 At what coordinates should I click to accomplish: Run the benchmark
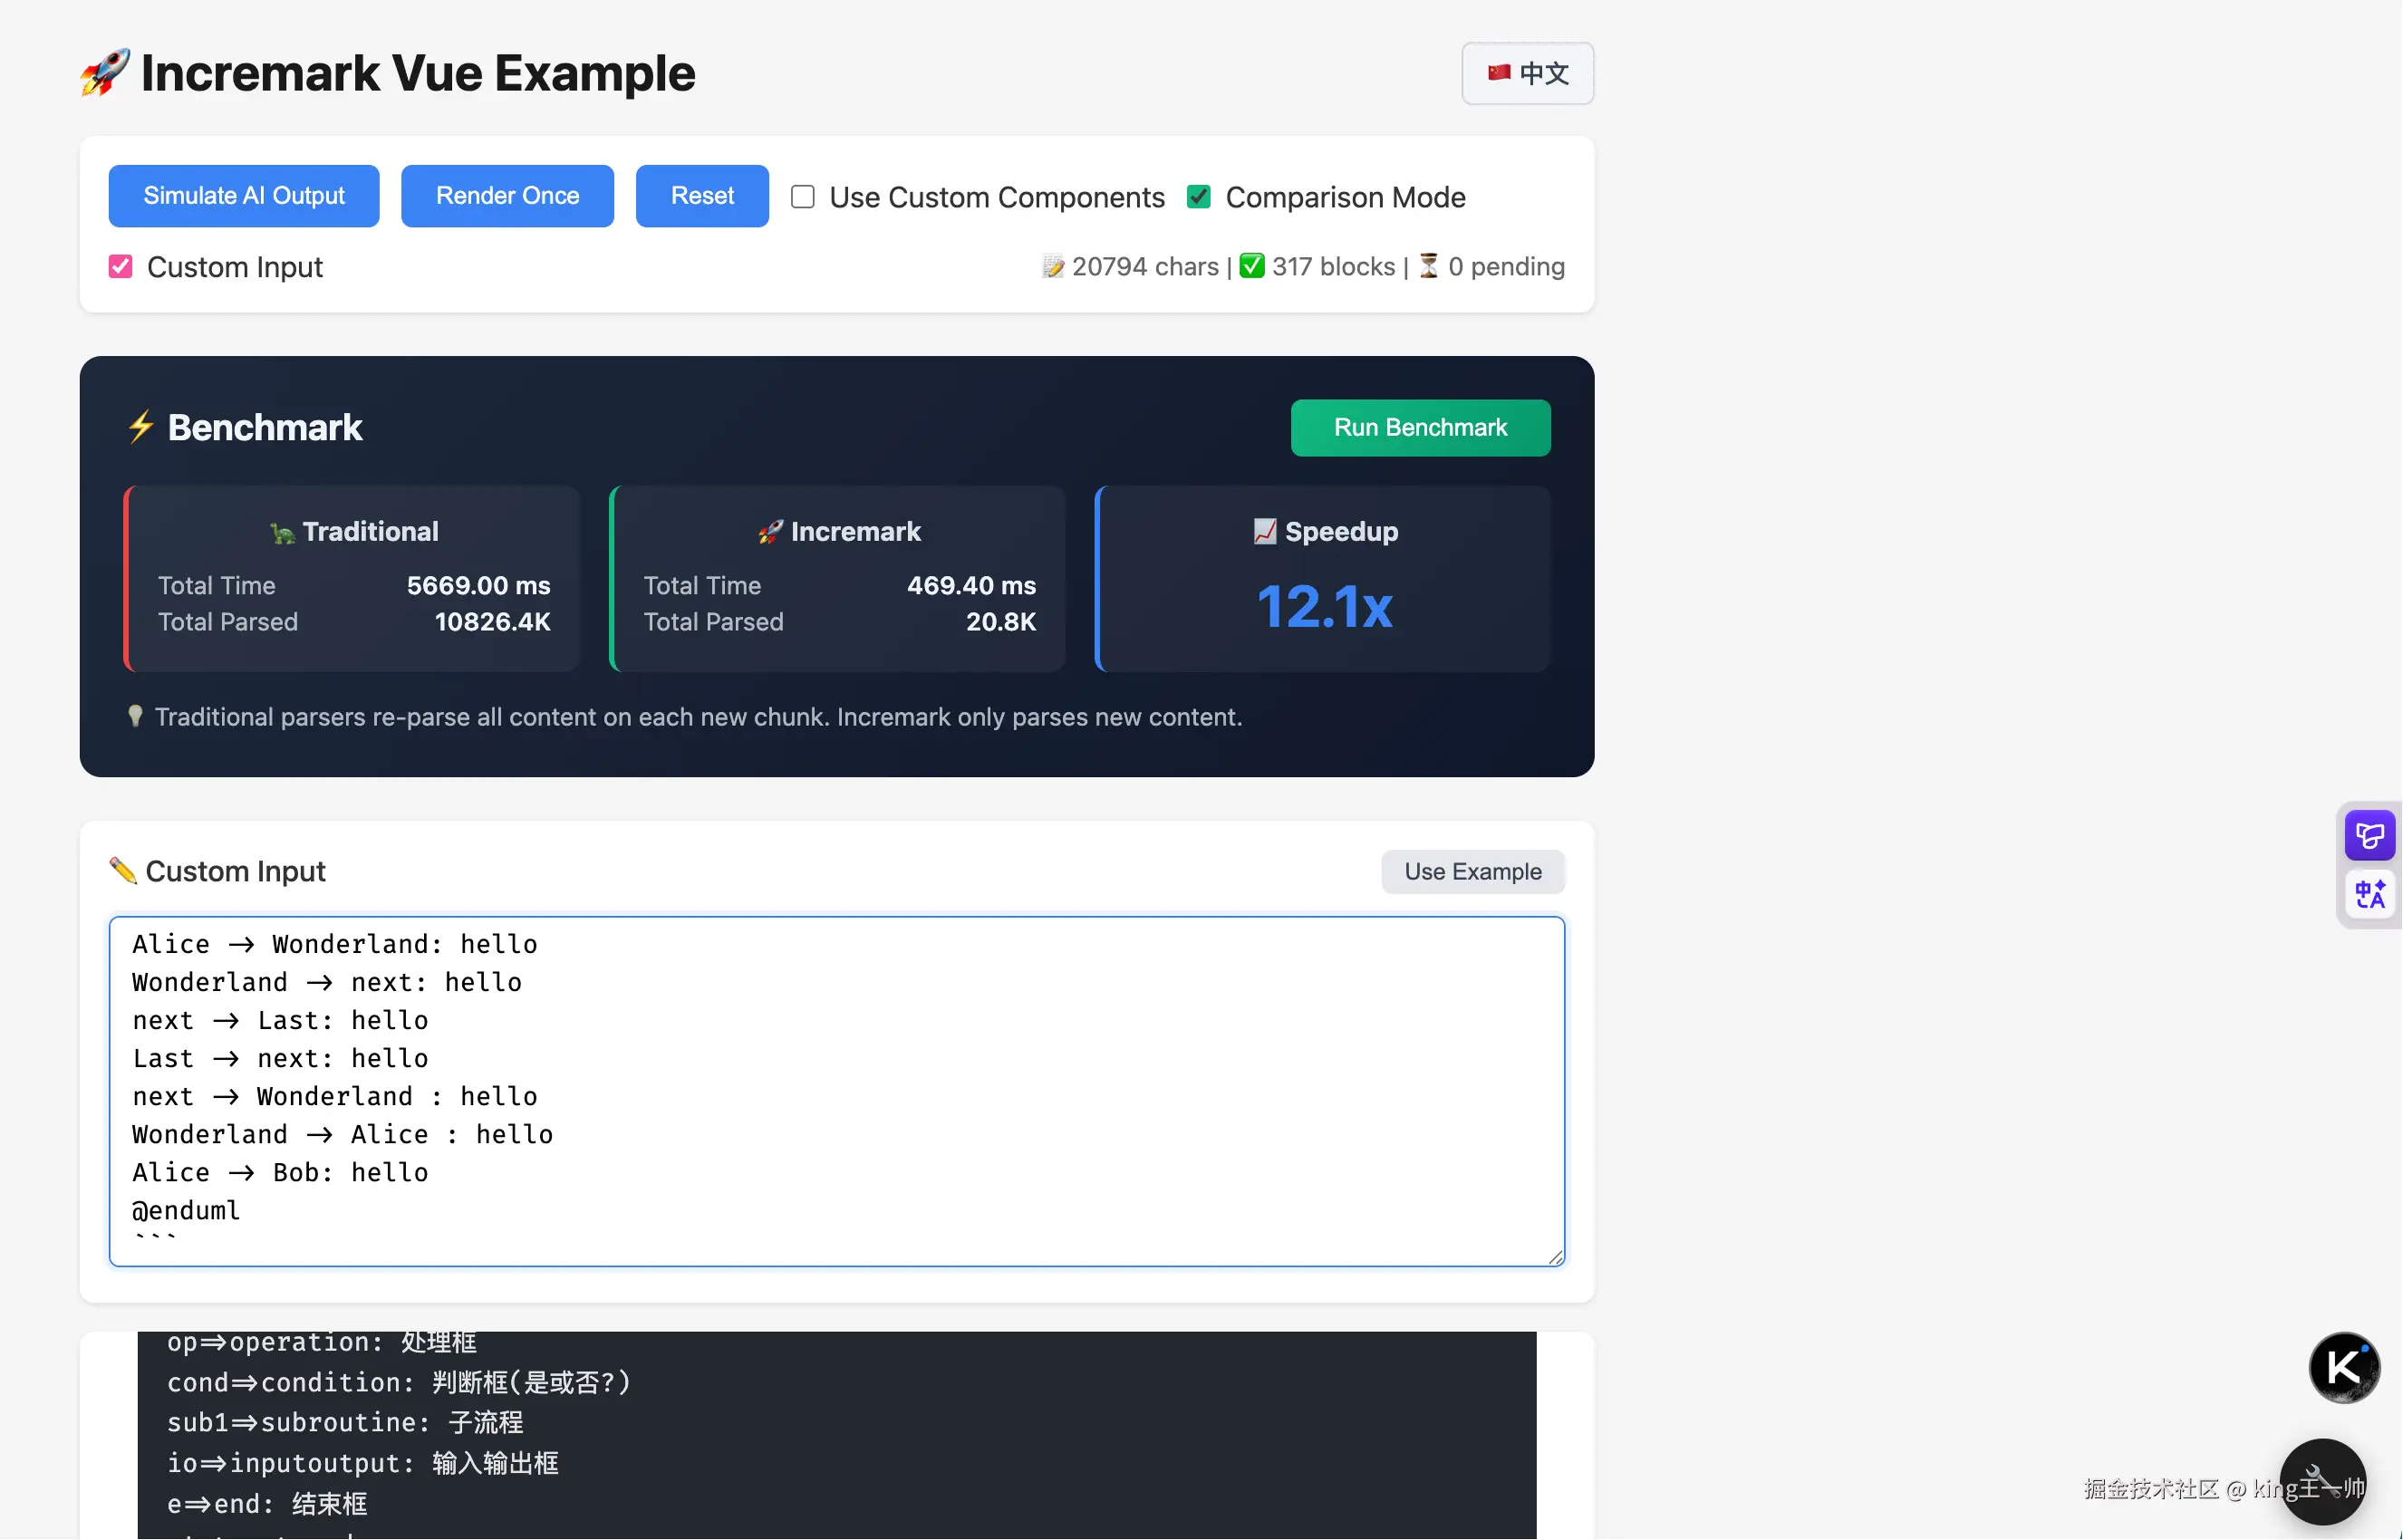[x=1420, y=428]
